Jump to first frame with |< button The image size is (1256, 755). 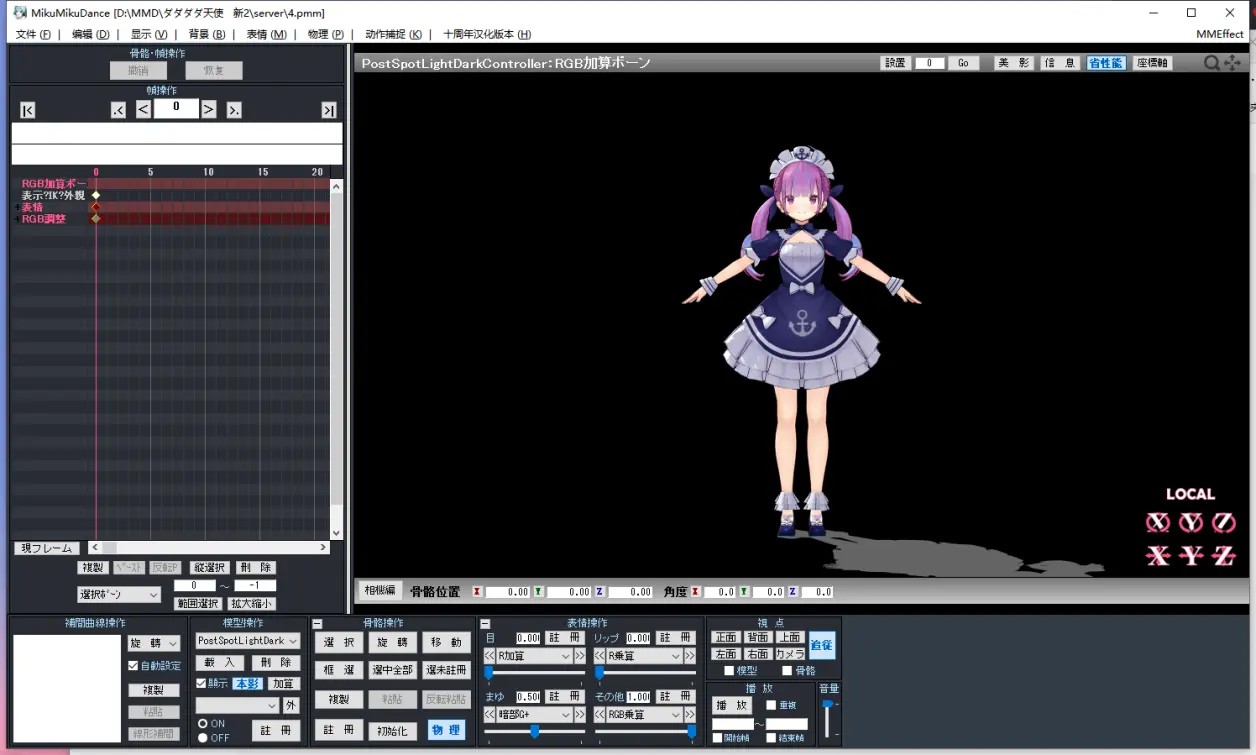(28, 110)
